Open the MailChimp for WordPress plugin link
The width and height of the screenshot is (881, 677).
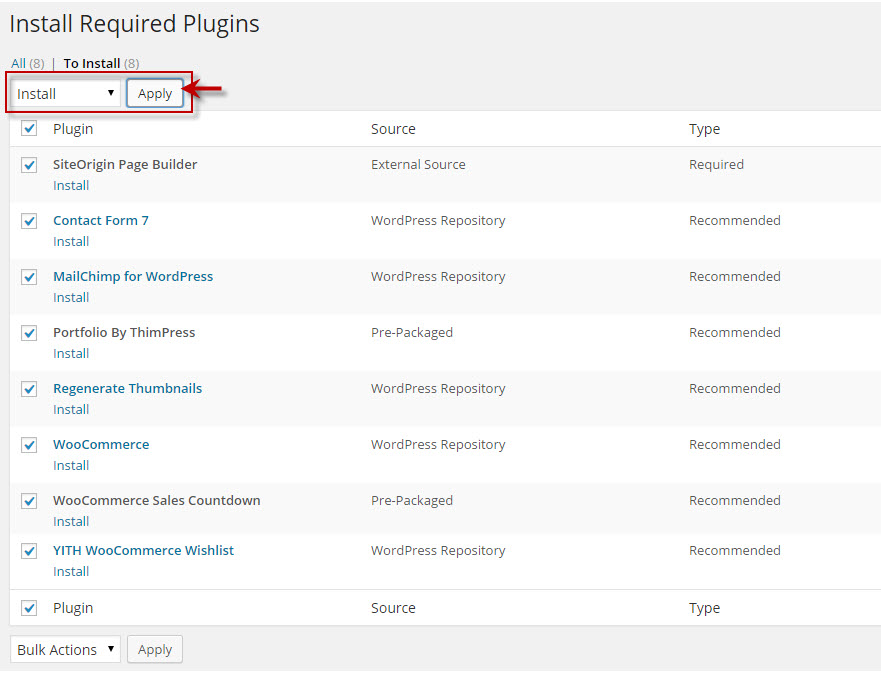(x=133, y=276)
